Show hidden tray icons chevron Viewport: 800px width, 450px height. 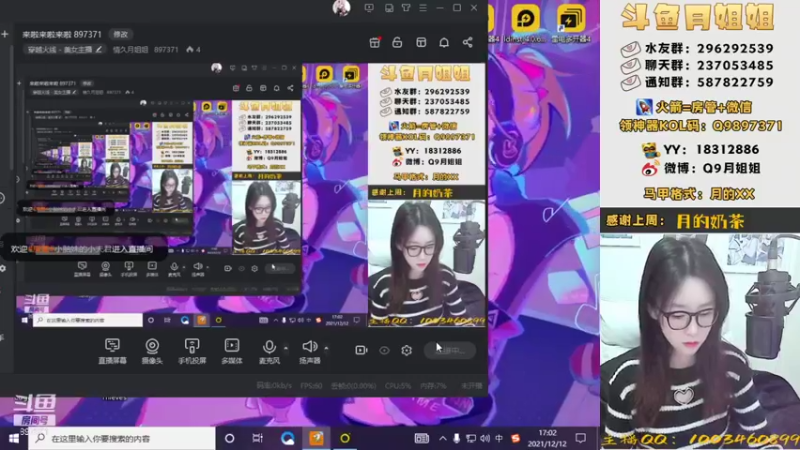[x=442, y=438]
